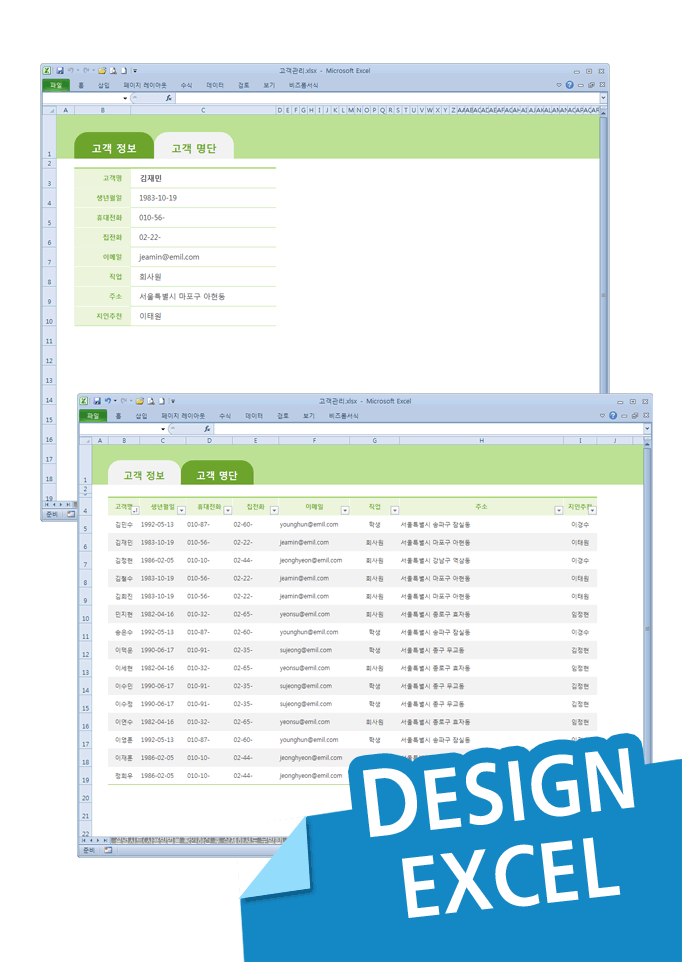Click the front window formula bar input
This screenshot has height=962, width=682.
[428, 428]
